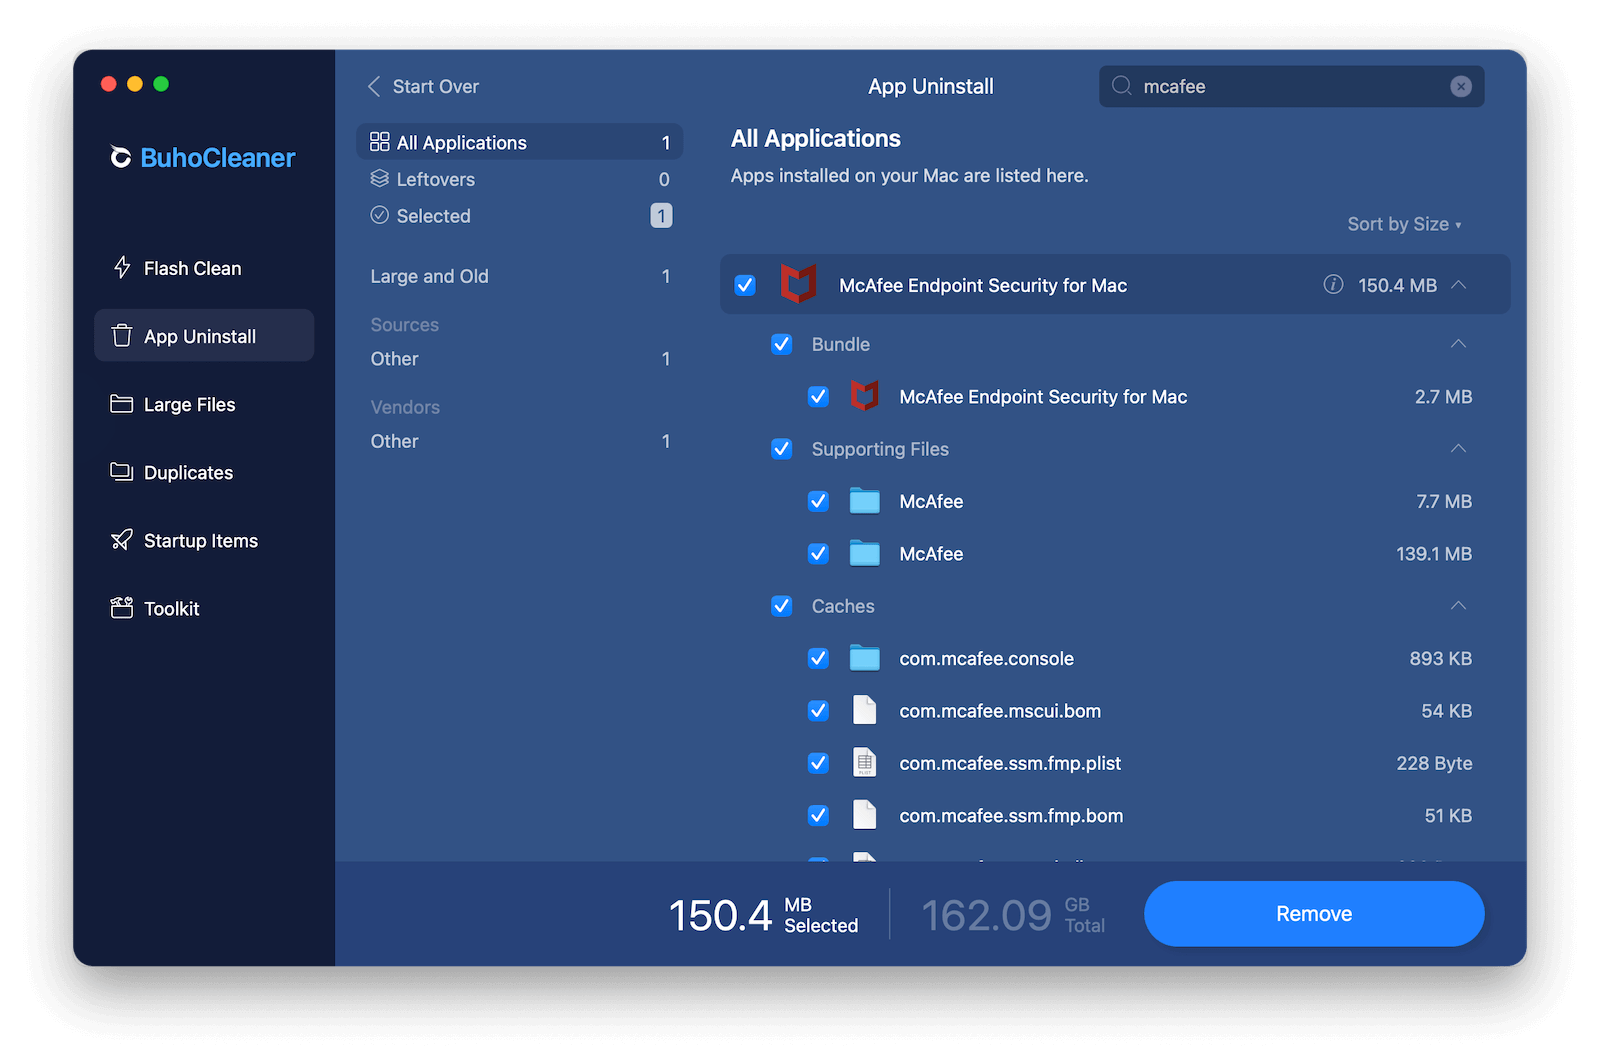Open Duplicates in sidebar
This screenshot has width=1600, height=1063.
[x=204, y=472]
